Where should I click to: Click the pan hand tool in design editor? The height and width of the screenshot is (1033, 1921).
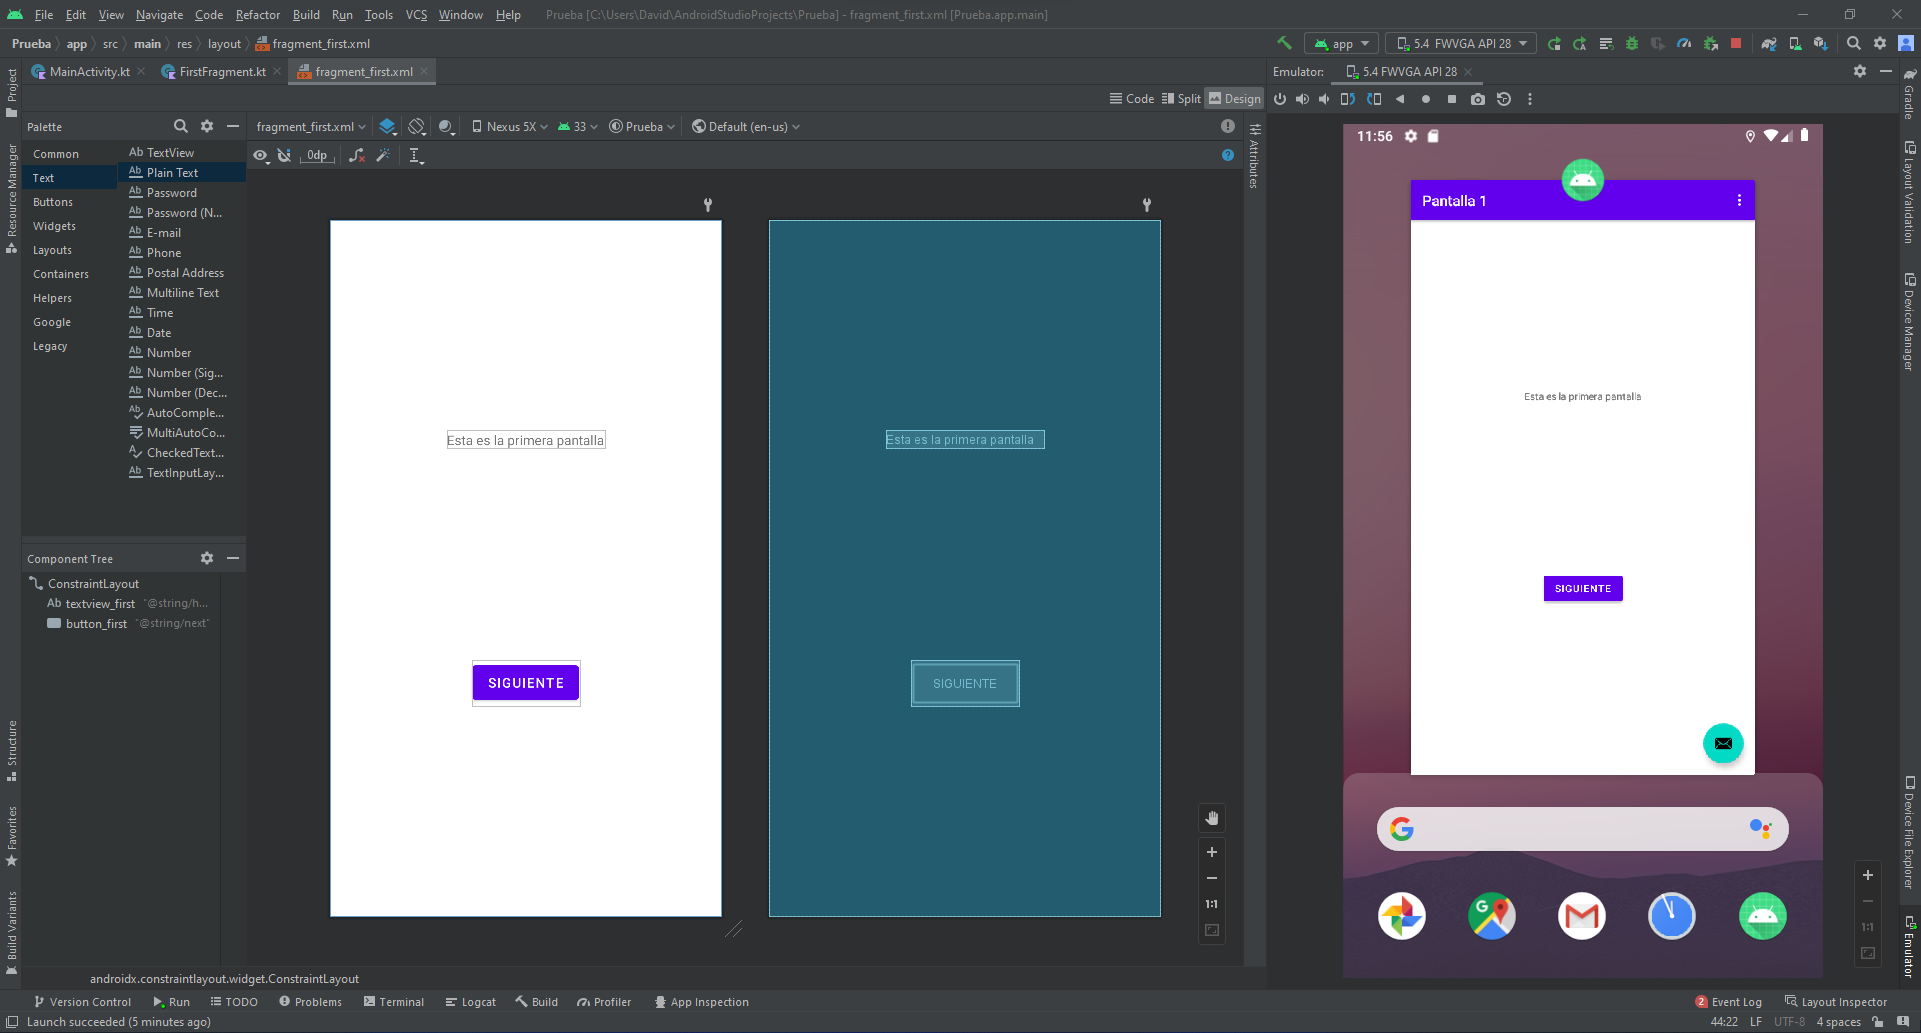pyautogui.click(x=1212, y=818)
